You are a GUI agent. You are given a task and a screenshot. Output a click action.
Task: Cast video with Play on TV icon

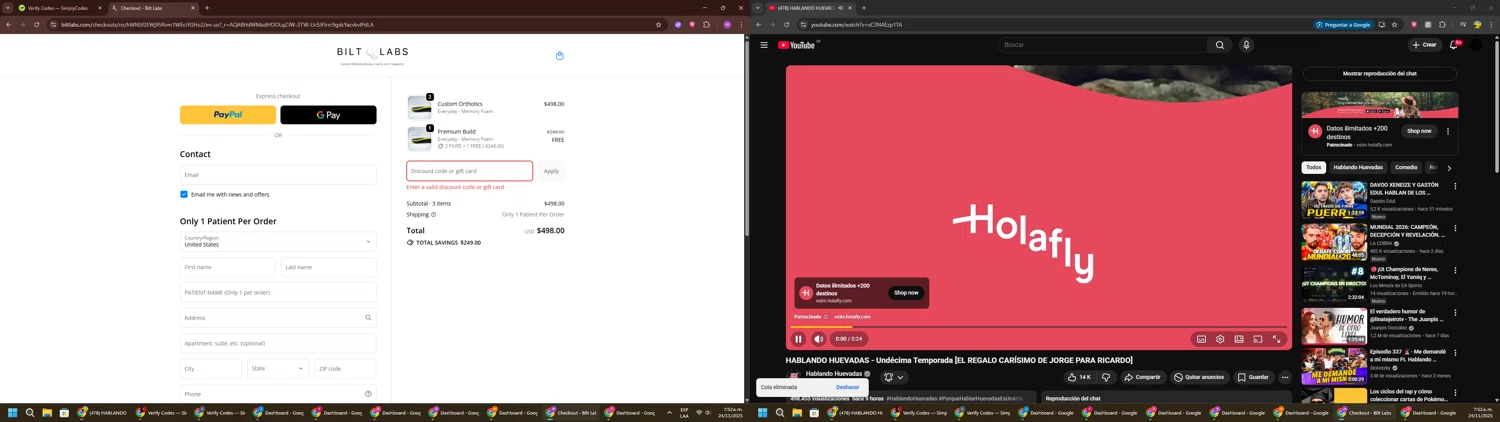[1258, 339]
